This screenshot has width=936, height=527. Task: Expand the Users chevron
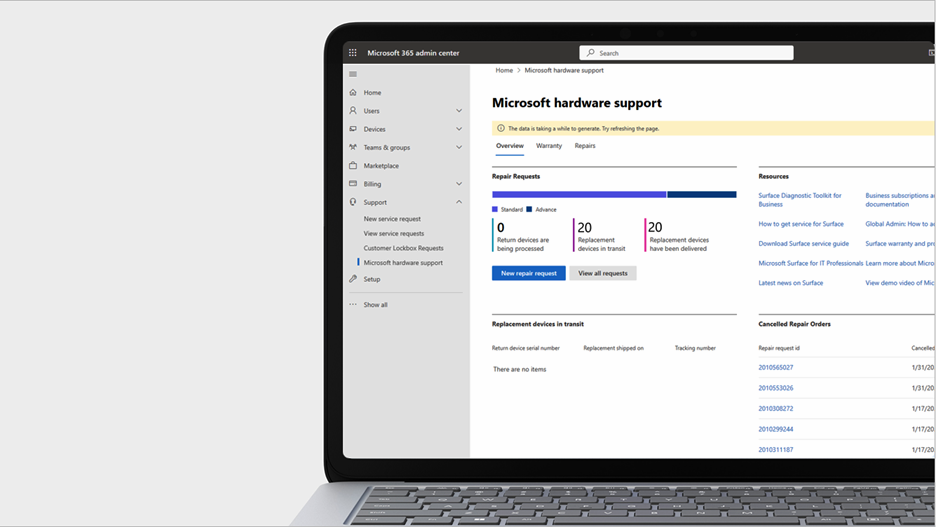tap(459, 110)
